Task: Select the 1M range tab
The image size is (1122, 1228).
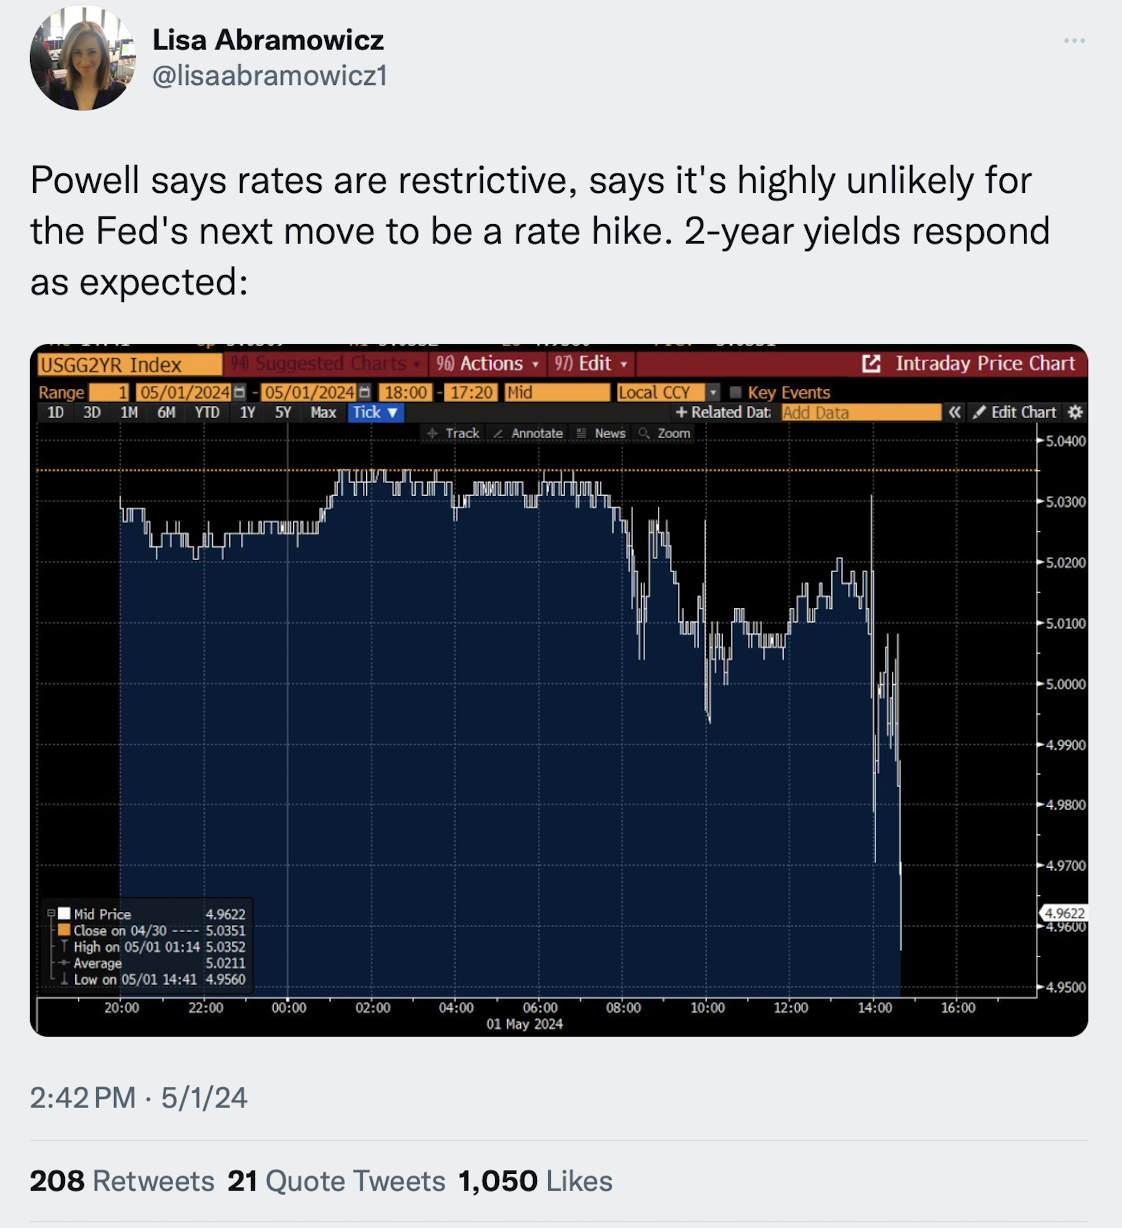Action: tap(129, 412)
